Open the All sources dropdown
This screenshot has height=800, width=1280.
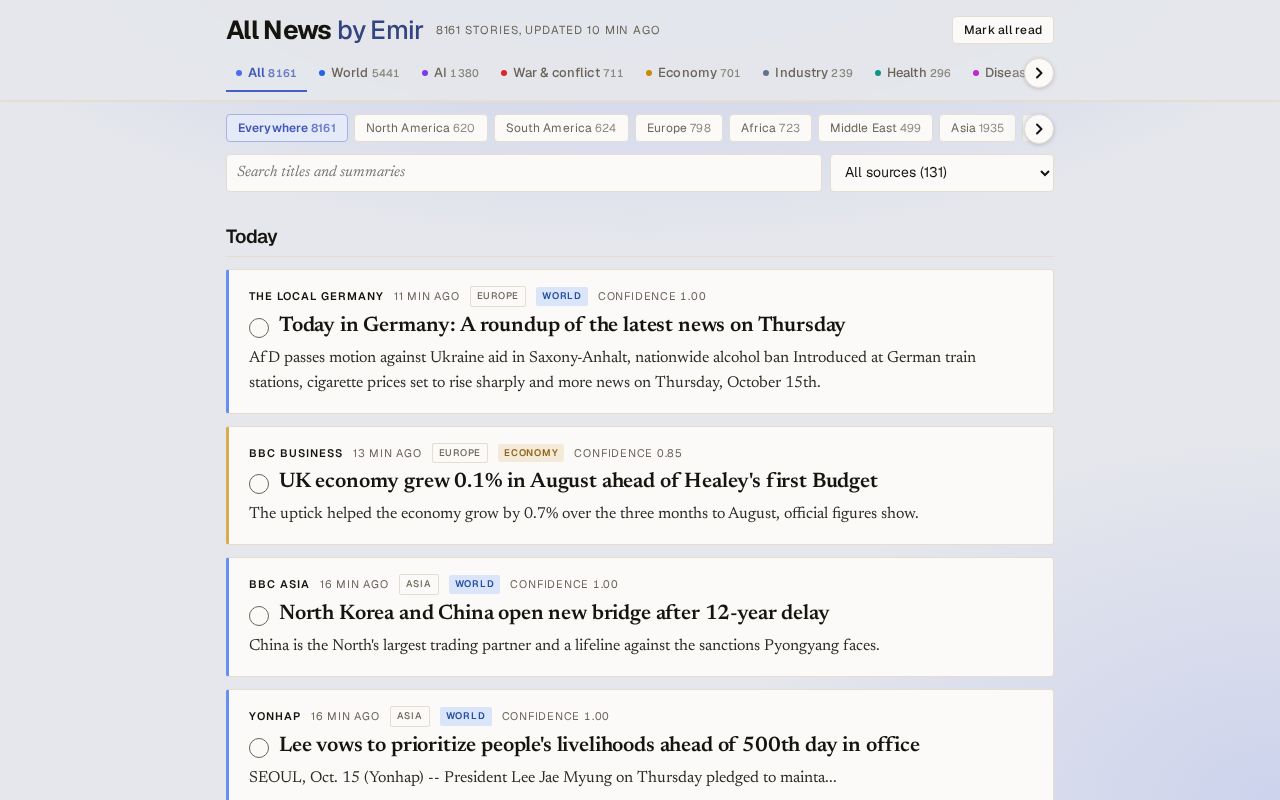click(941, 173)
